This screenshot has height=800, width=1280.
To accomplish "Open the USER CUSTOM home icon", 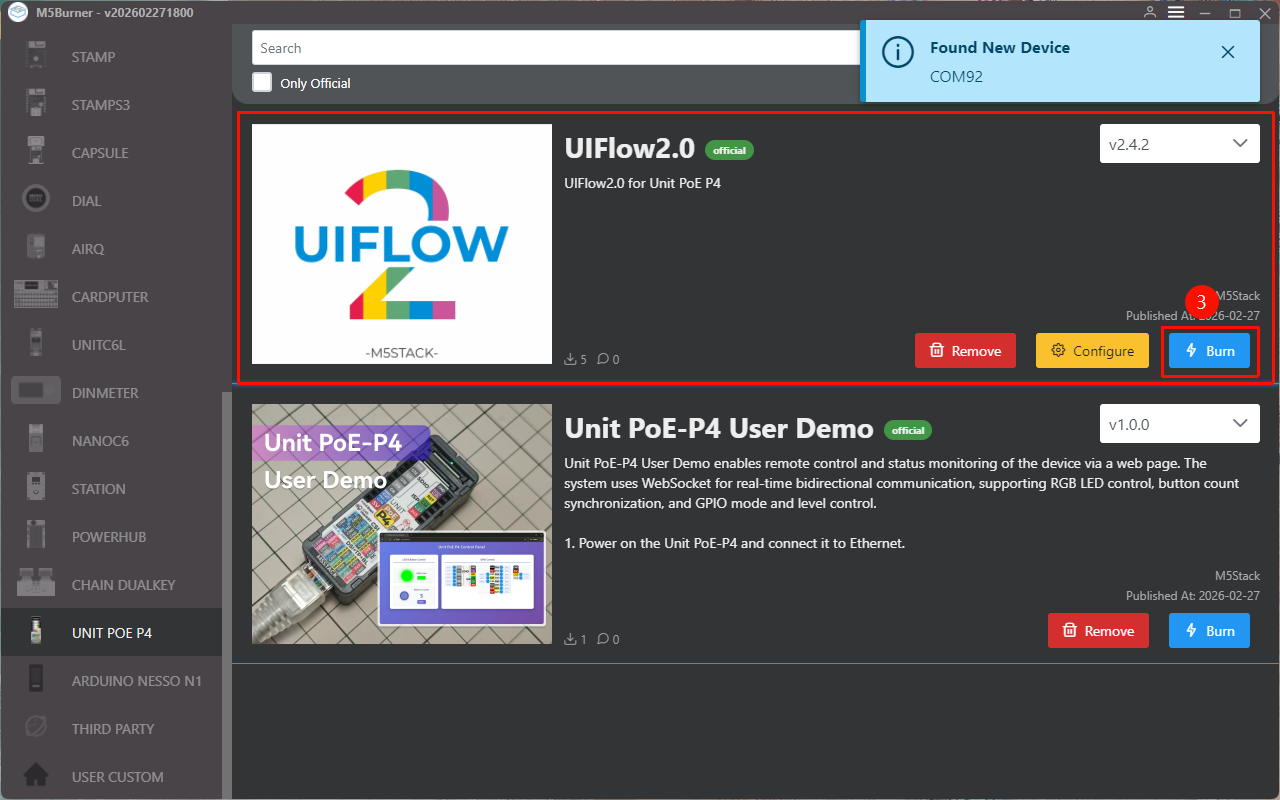I will 36,776.
